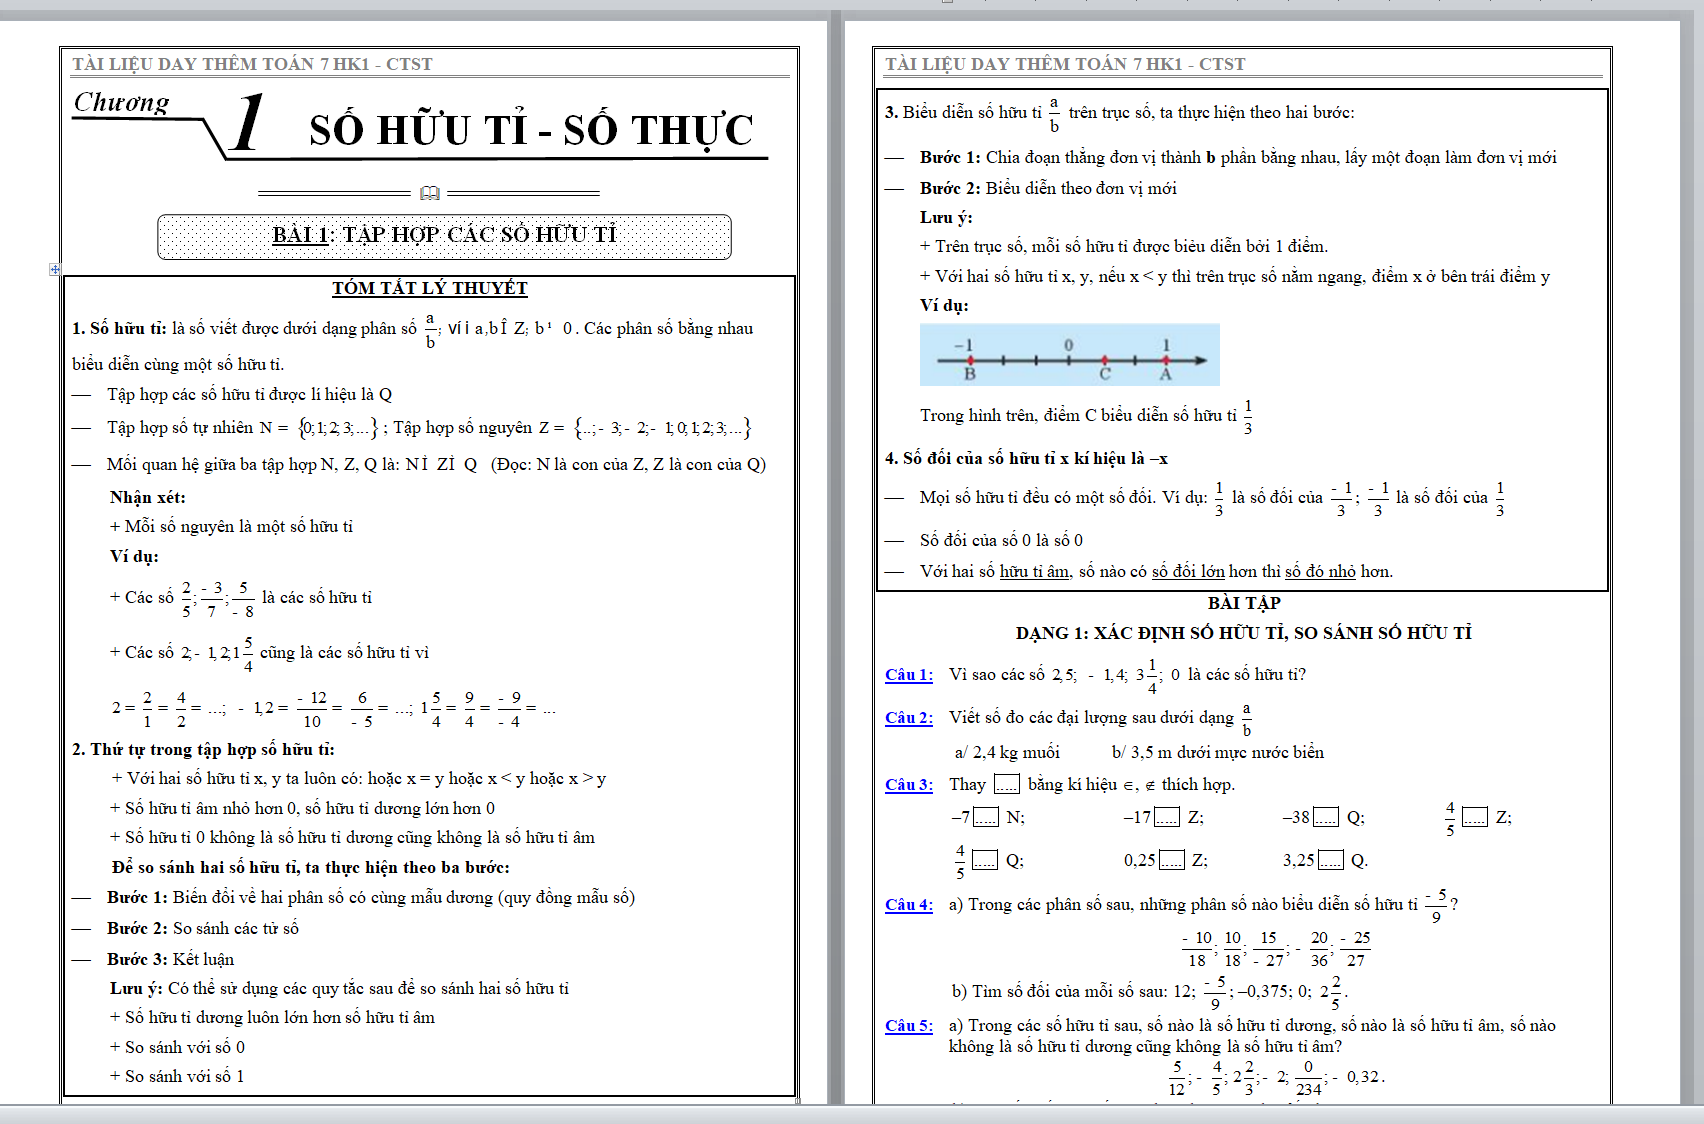Click the blank box after −7 in Câu 3
Image resolution: width=1704 pixels, height=1124 pixels.
click(x=986, y=818)
